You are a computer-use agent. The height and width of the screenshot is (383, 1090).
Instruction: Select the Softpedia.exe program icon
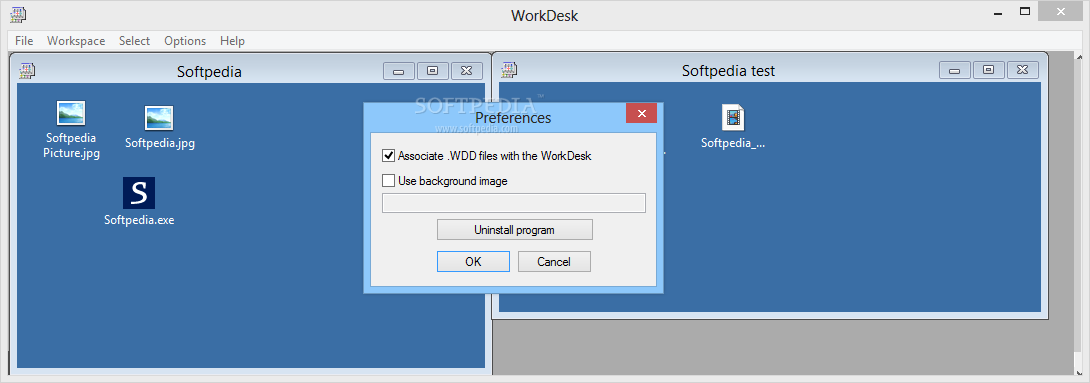[x=139, y=193]
